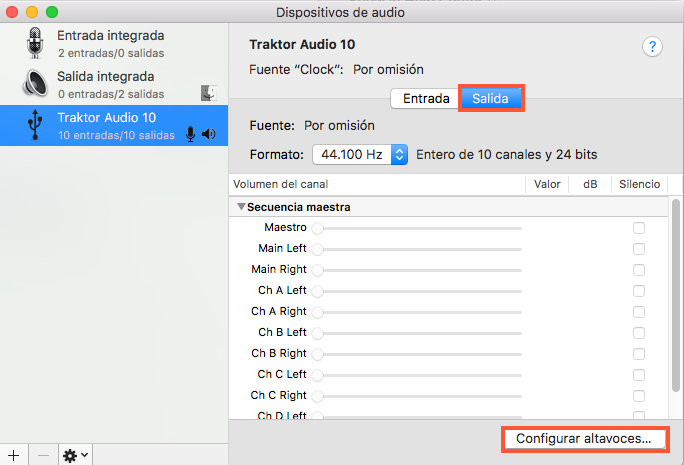The width and height of the screenshot is (684, 465).
Task: Mute the Ch A Right channel
Action: click(x=639, y=312)
